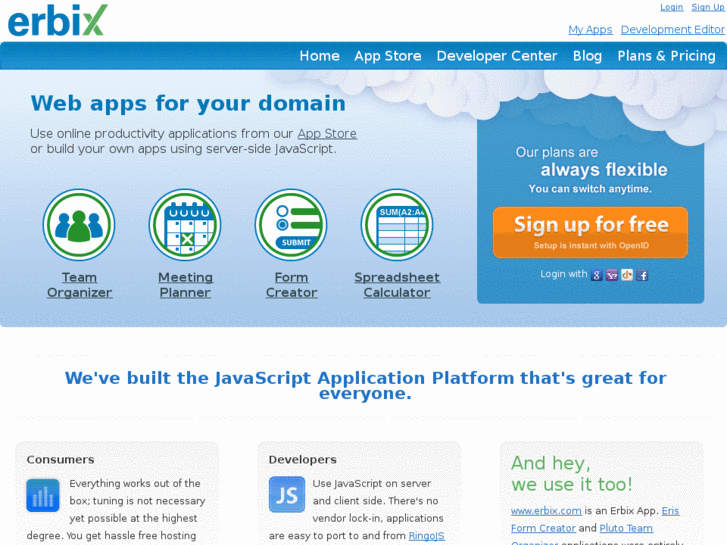Viewport: 727px width, 545px height.
Task: Open the My Apps link
Action: coord(590,30)
